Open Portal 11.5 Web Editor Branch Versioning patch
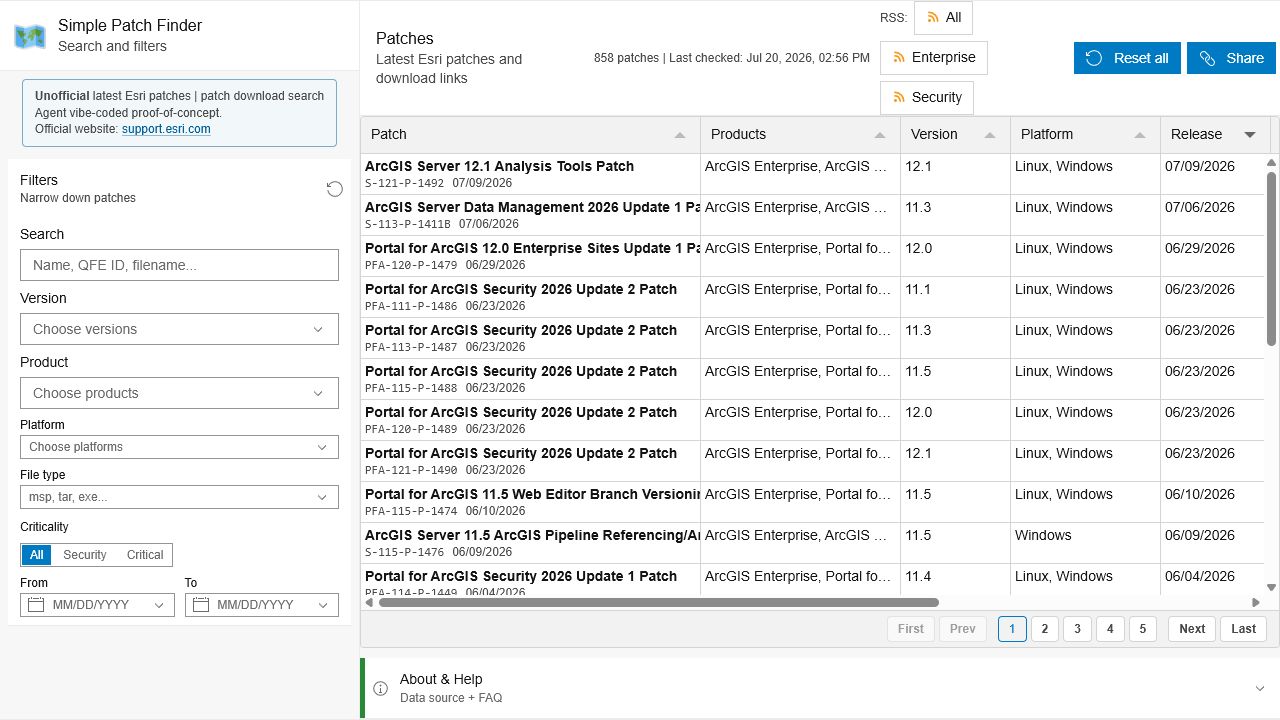This screenshot has height=720, width=1280. (532, 494)
